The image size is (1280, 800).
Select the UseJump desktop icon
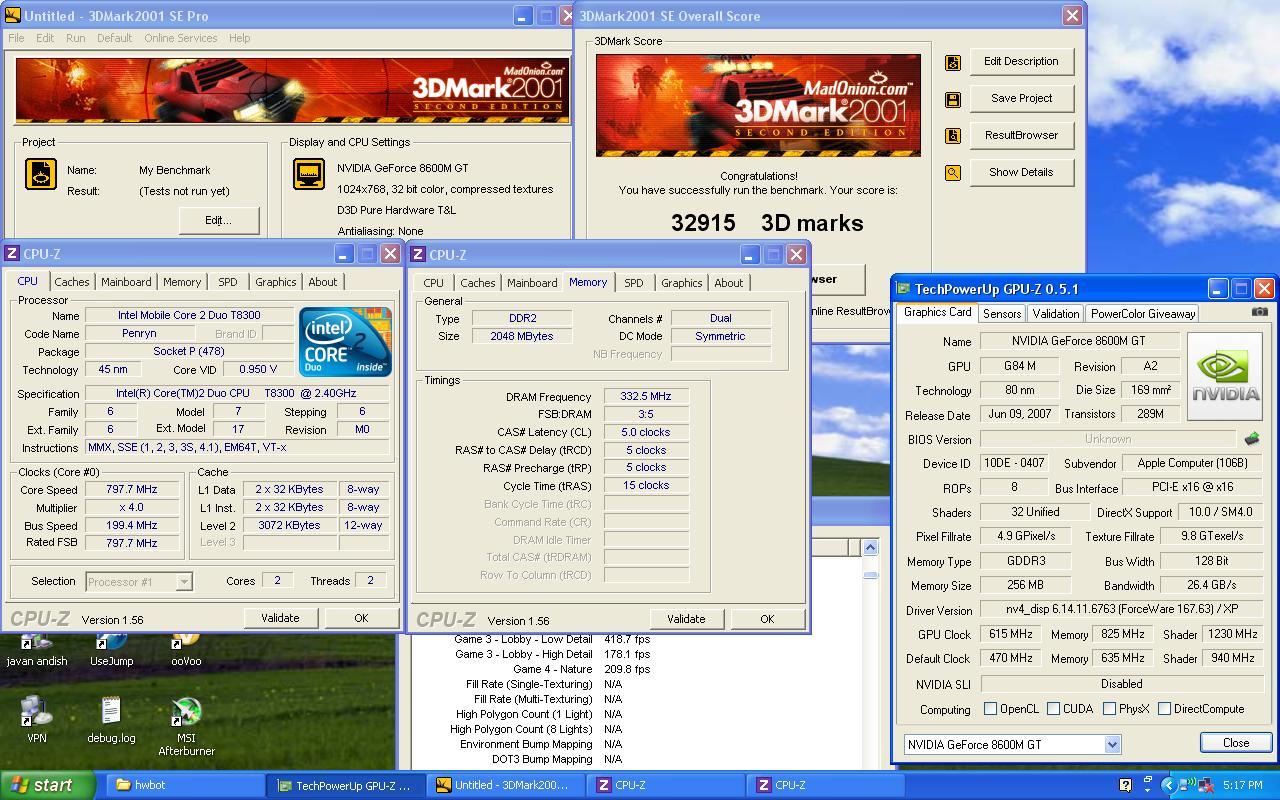(111, 649)
